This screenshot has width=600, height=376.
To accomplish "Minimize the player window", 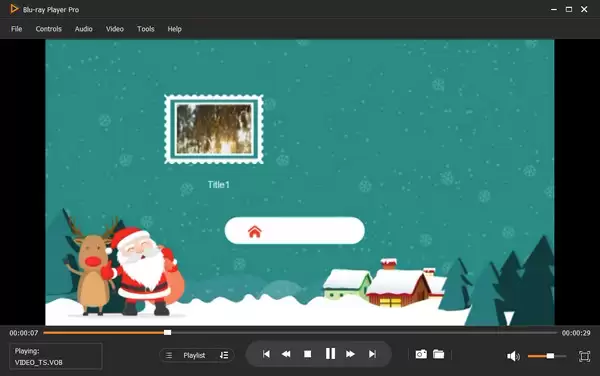I will [554, 10].
